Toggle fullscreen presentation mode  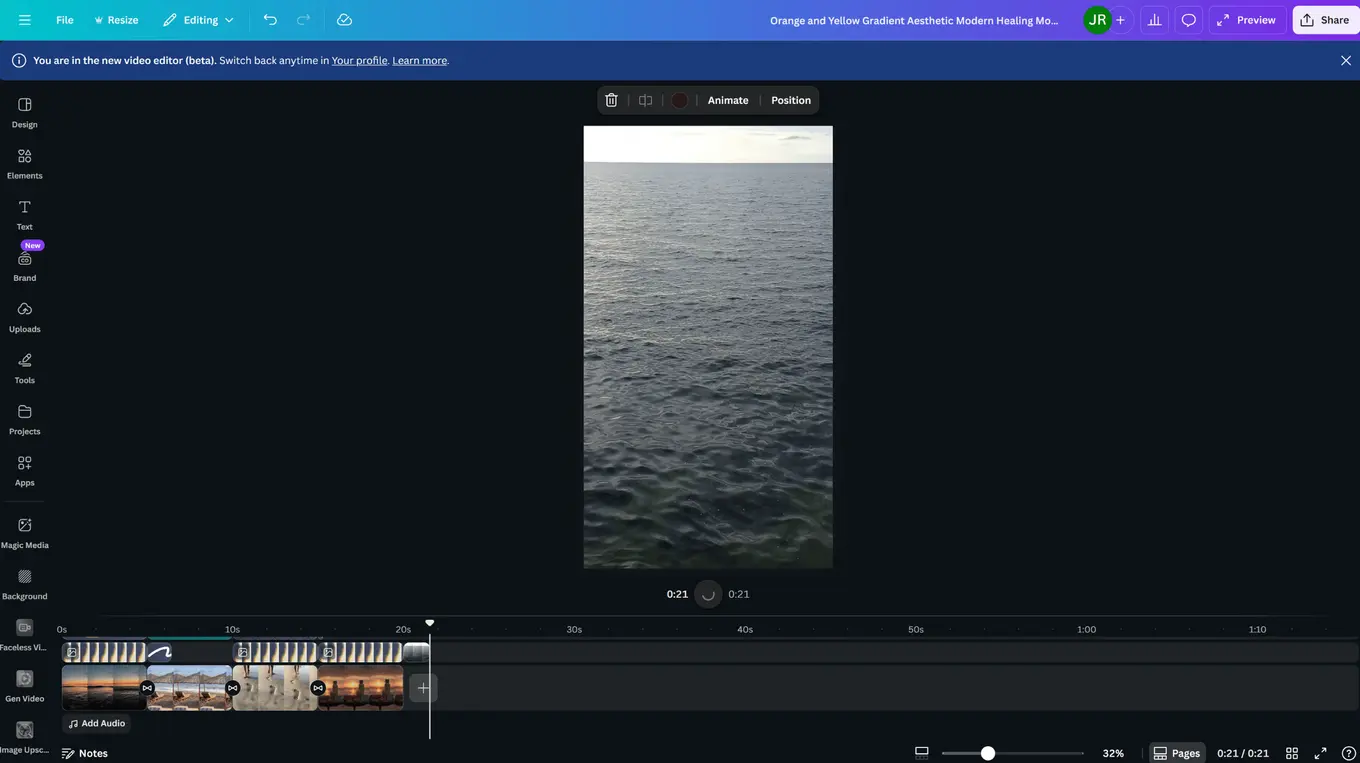click(1320, 753)
